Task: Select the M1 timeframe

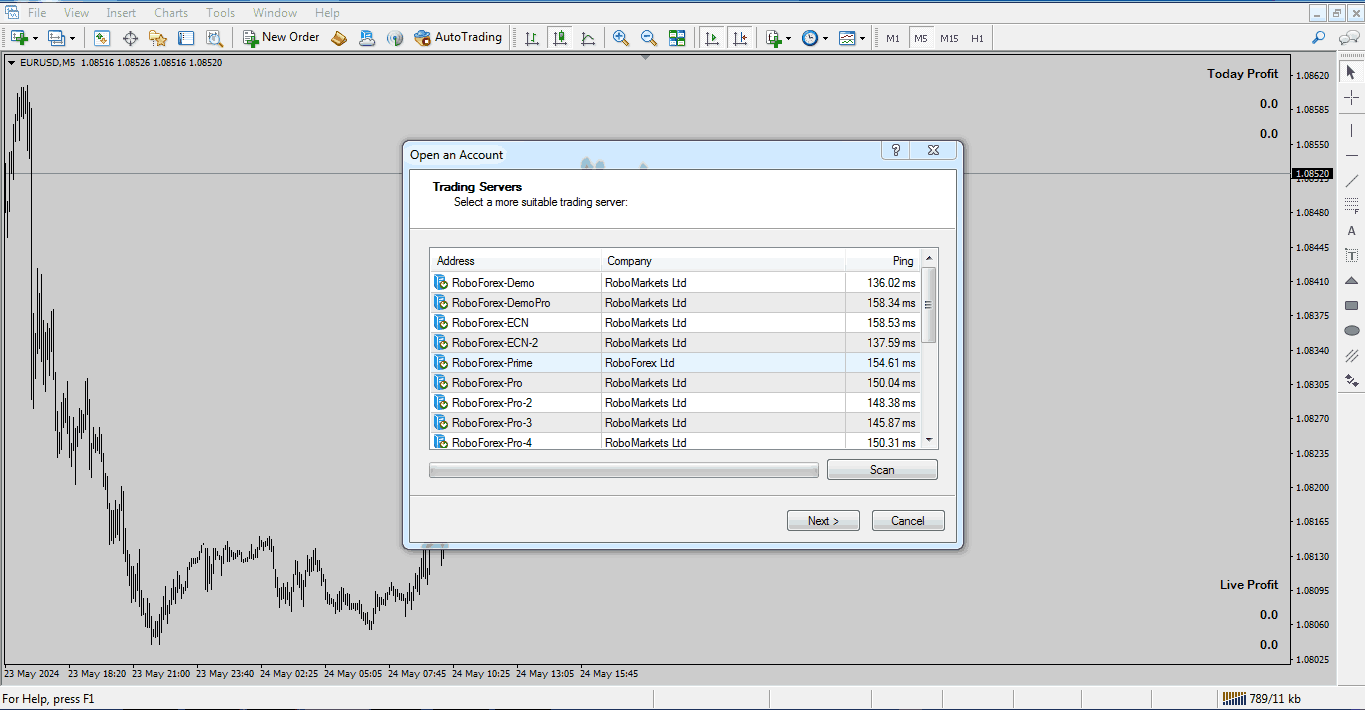Action: click(x=893, y=38)
